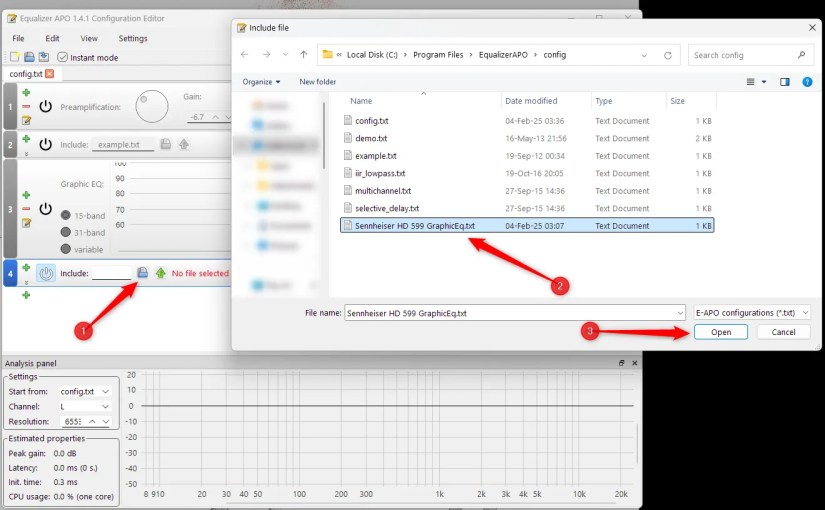This screenshot has height=510, width=825.
Task: Increase Resolution with up arrow
Action: pos(92,422)
